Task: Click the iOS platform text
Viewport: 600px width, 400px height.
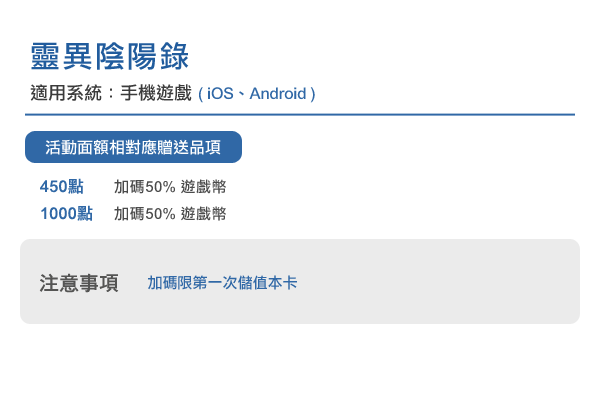Action: (220, 94)
